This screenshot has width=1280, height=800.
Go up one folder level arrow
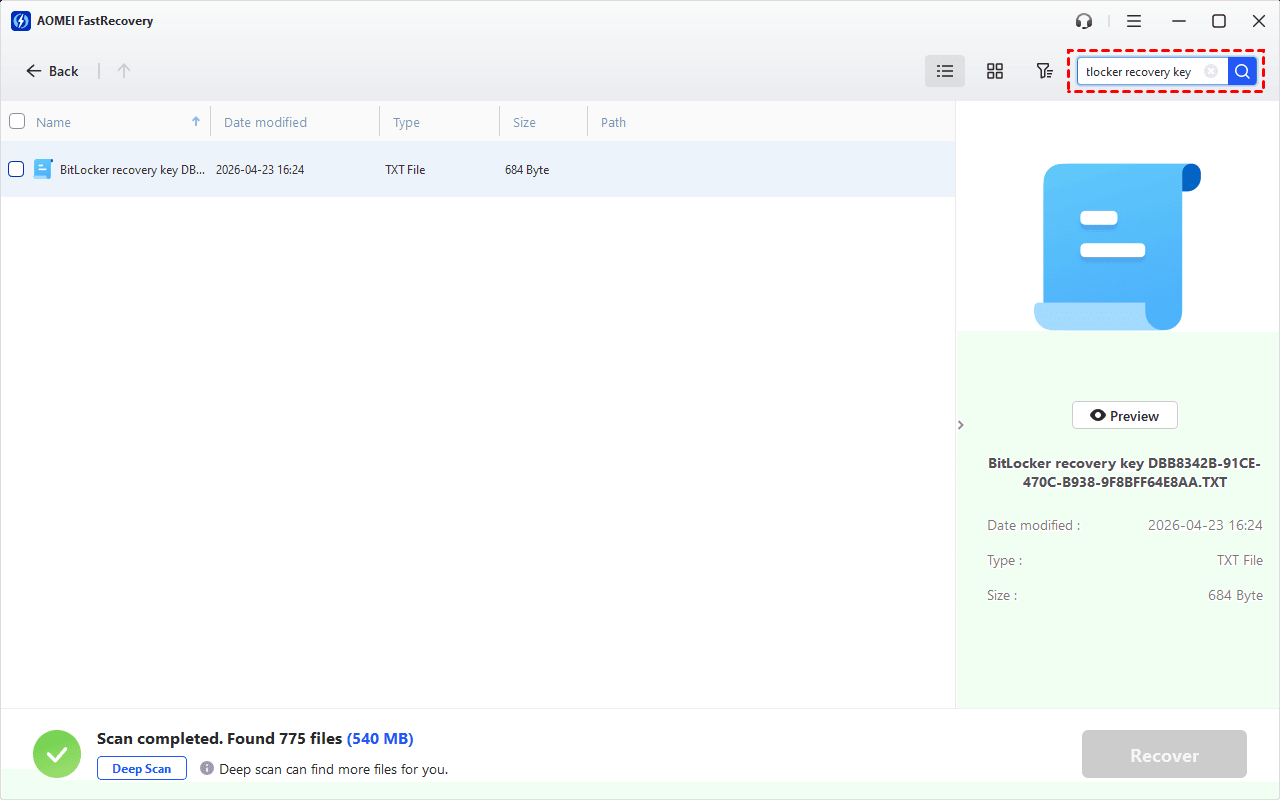point(124,71)
